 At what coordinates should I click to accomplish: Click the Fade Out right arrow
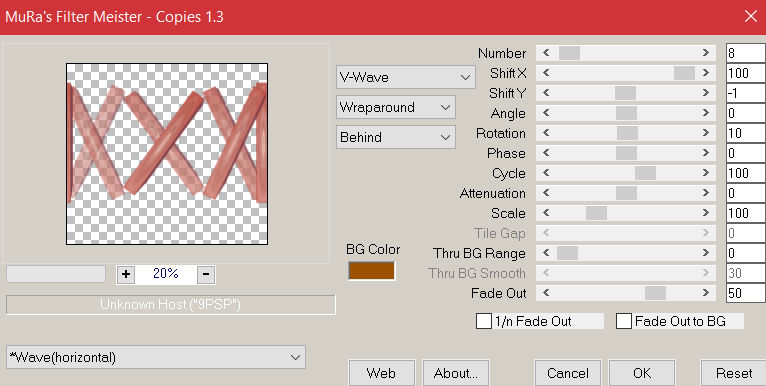pyautogui.click(x=706, y=293)
